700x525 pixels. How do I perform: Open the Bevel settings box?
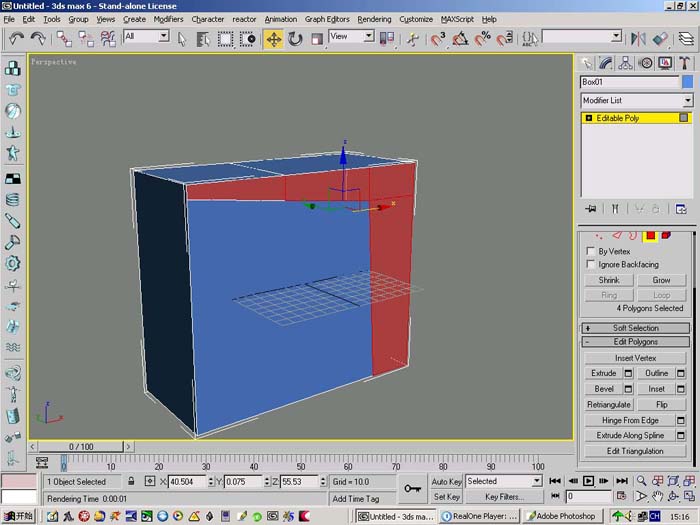[628, 389]
